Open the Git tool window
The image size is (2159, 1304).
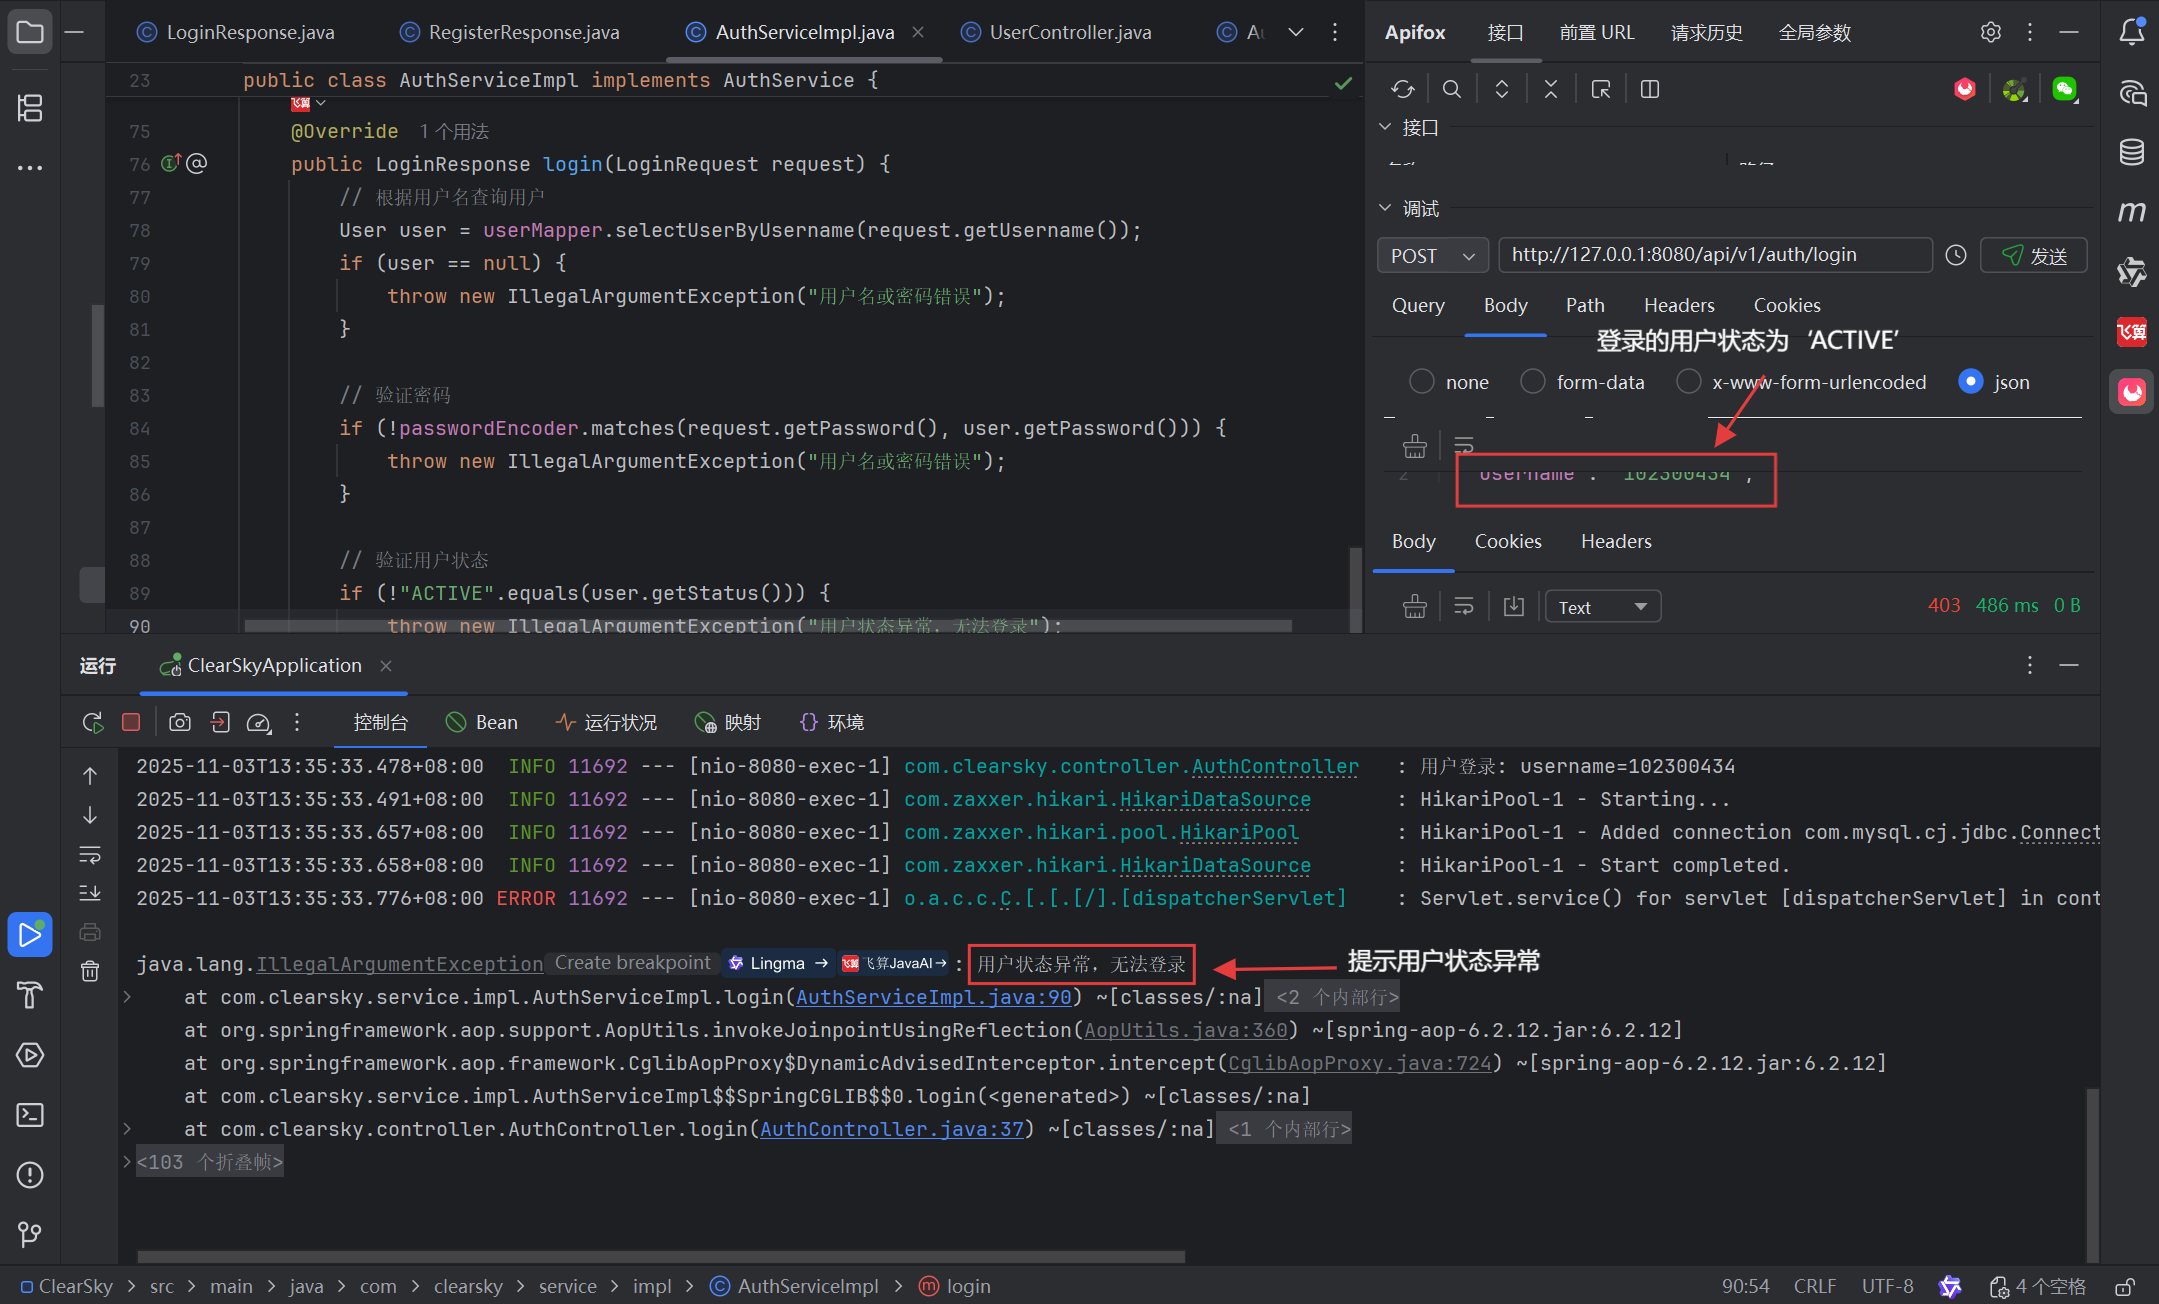[30, 1235]
